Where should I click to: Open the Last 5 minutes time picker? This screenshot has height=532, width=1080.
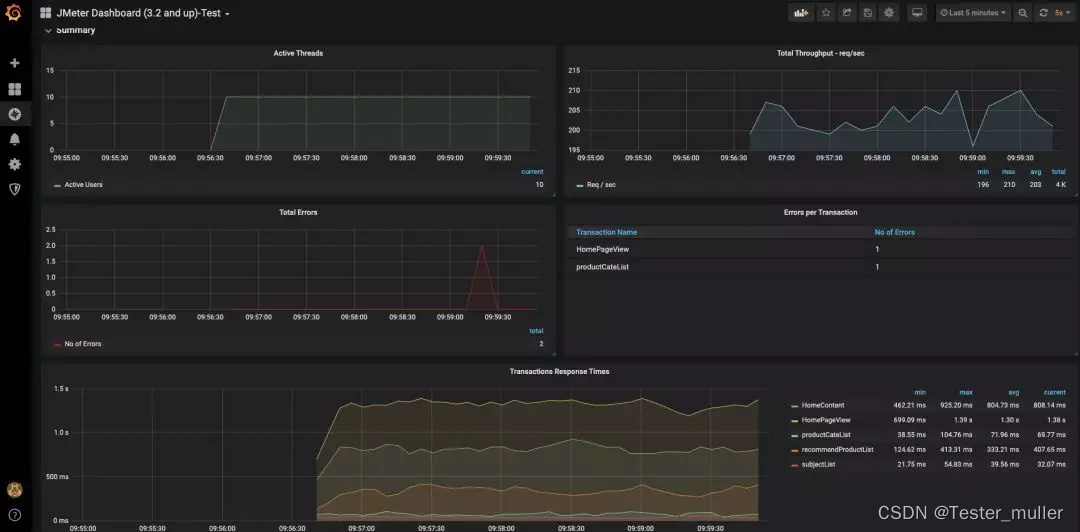973,12
